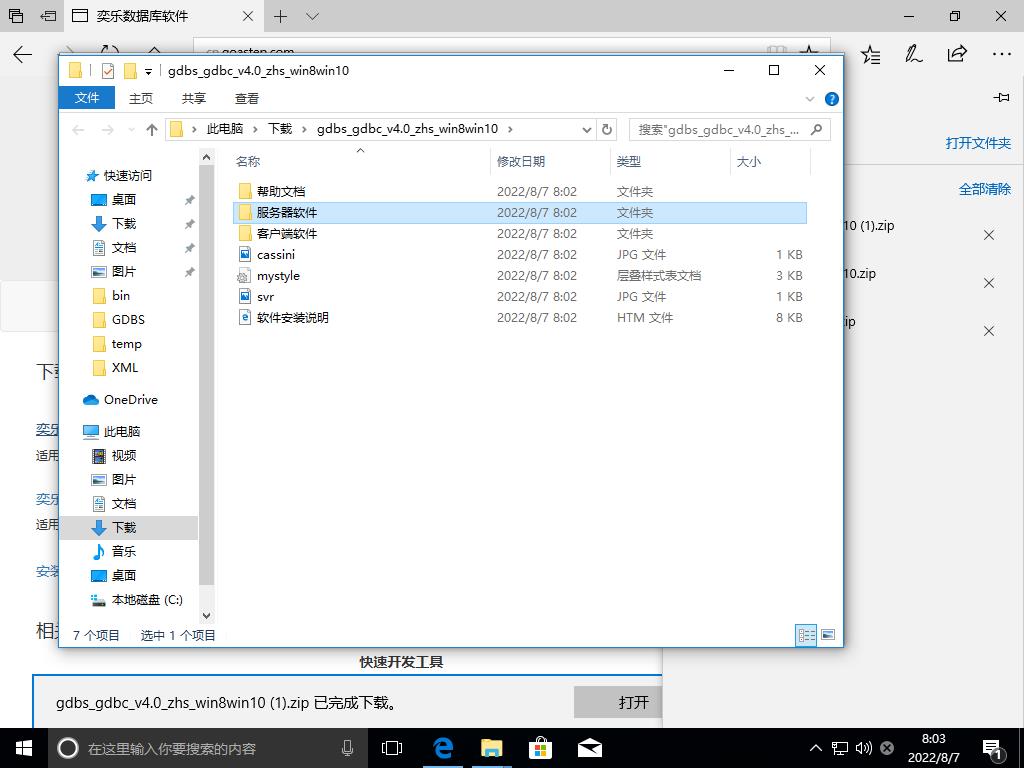
Task: Click the 全部清除 link
Action: [984, 189]
